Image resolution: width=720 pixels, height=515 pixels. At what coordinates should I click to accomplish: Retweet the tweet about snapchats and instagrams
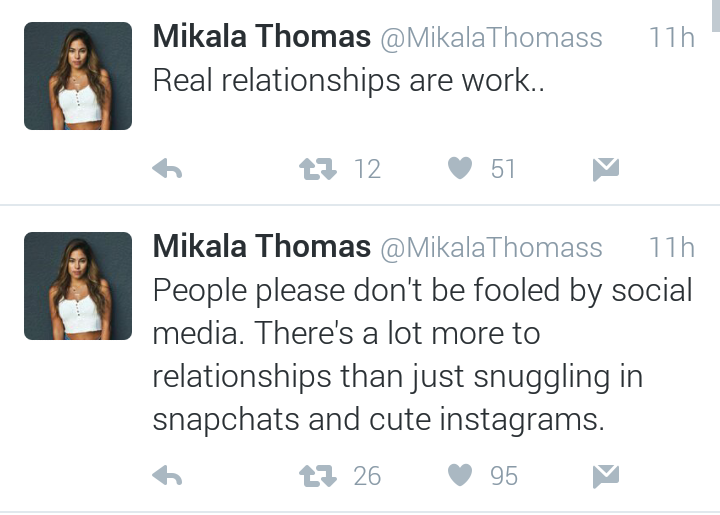pyautogui.click(x=318, y=476)
